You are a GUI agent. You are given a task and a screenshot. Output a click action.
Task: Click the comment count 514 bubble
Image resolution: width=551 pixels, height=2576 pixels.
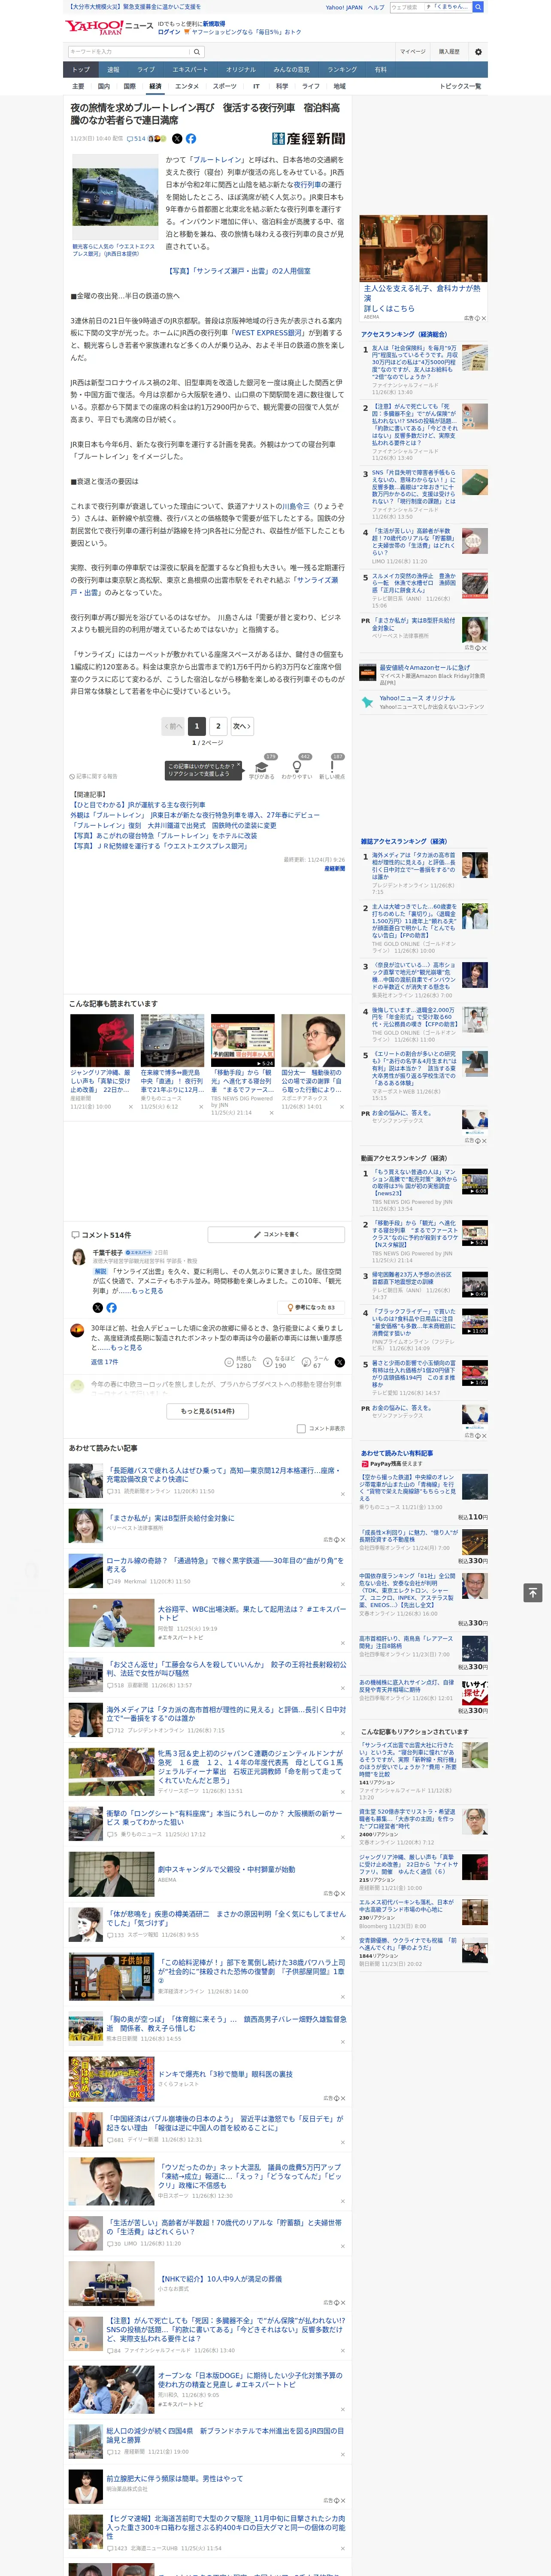pos(136,139)
